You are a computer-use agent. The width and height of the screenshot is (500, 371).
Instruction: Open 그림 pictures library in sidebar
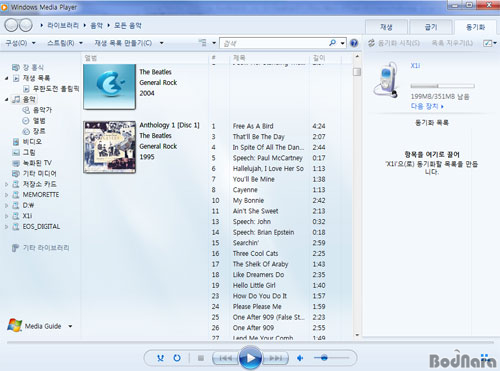(29, 152)
